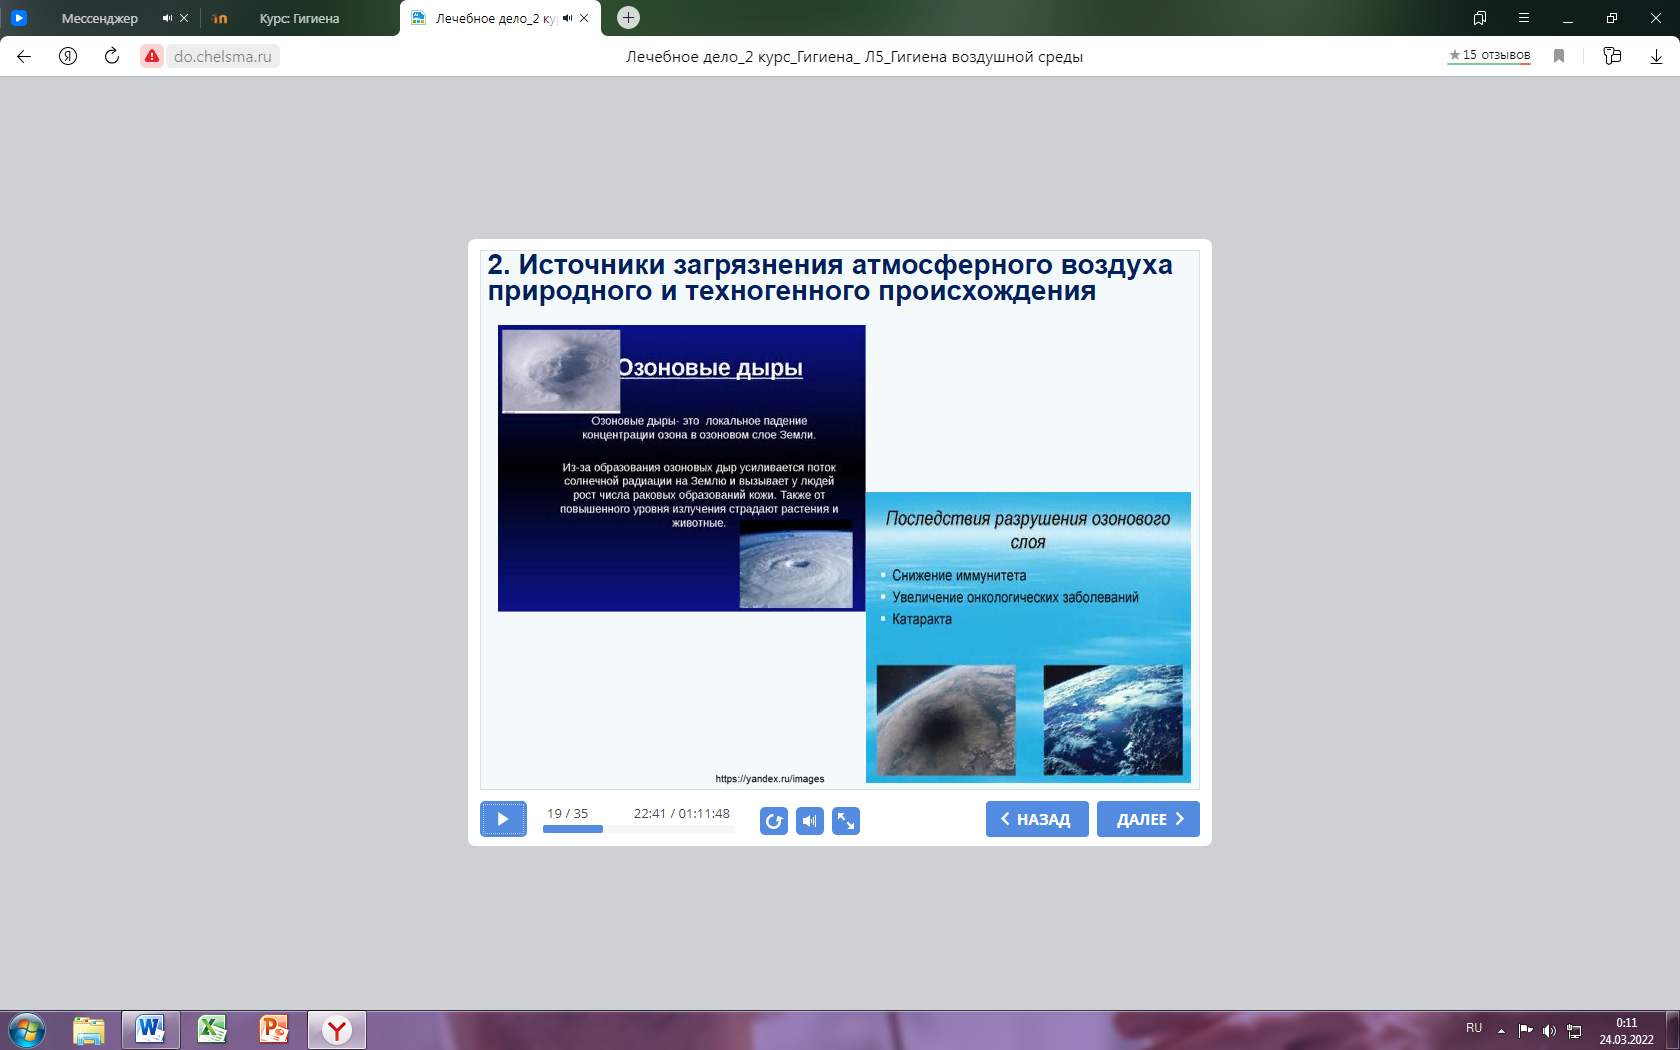The width and height of the screenshot is (1680, 1050).
Task: Go back with the НАЗАД button
Action: tap(1037, 819)
